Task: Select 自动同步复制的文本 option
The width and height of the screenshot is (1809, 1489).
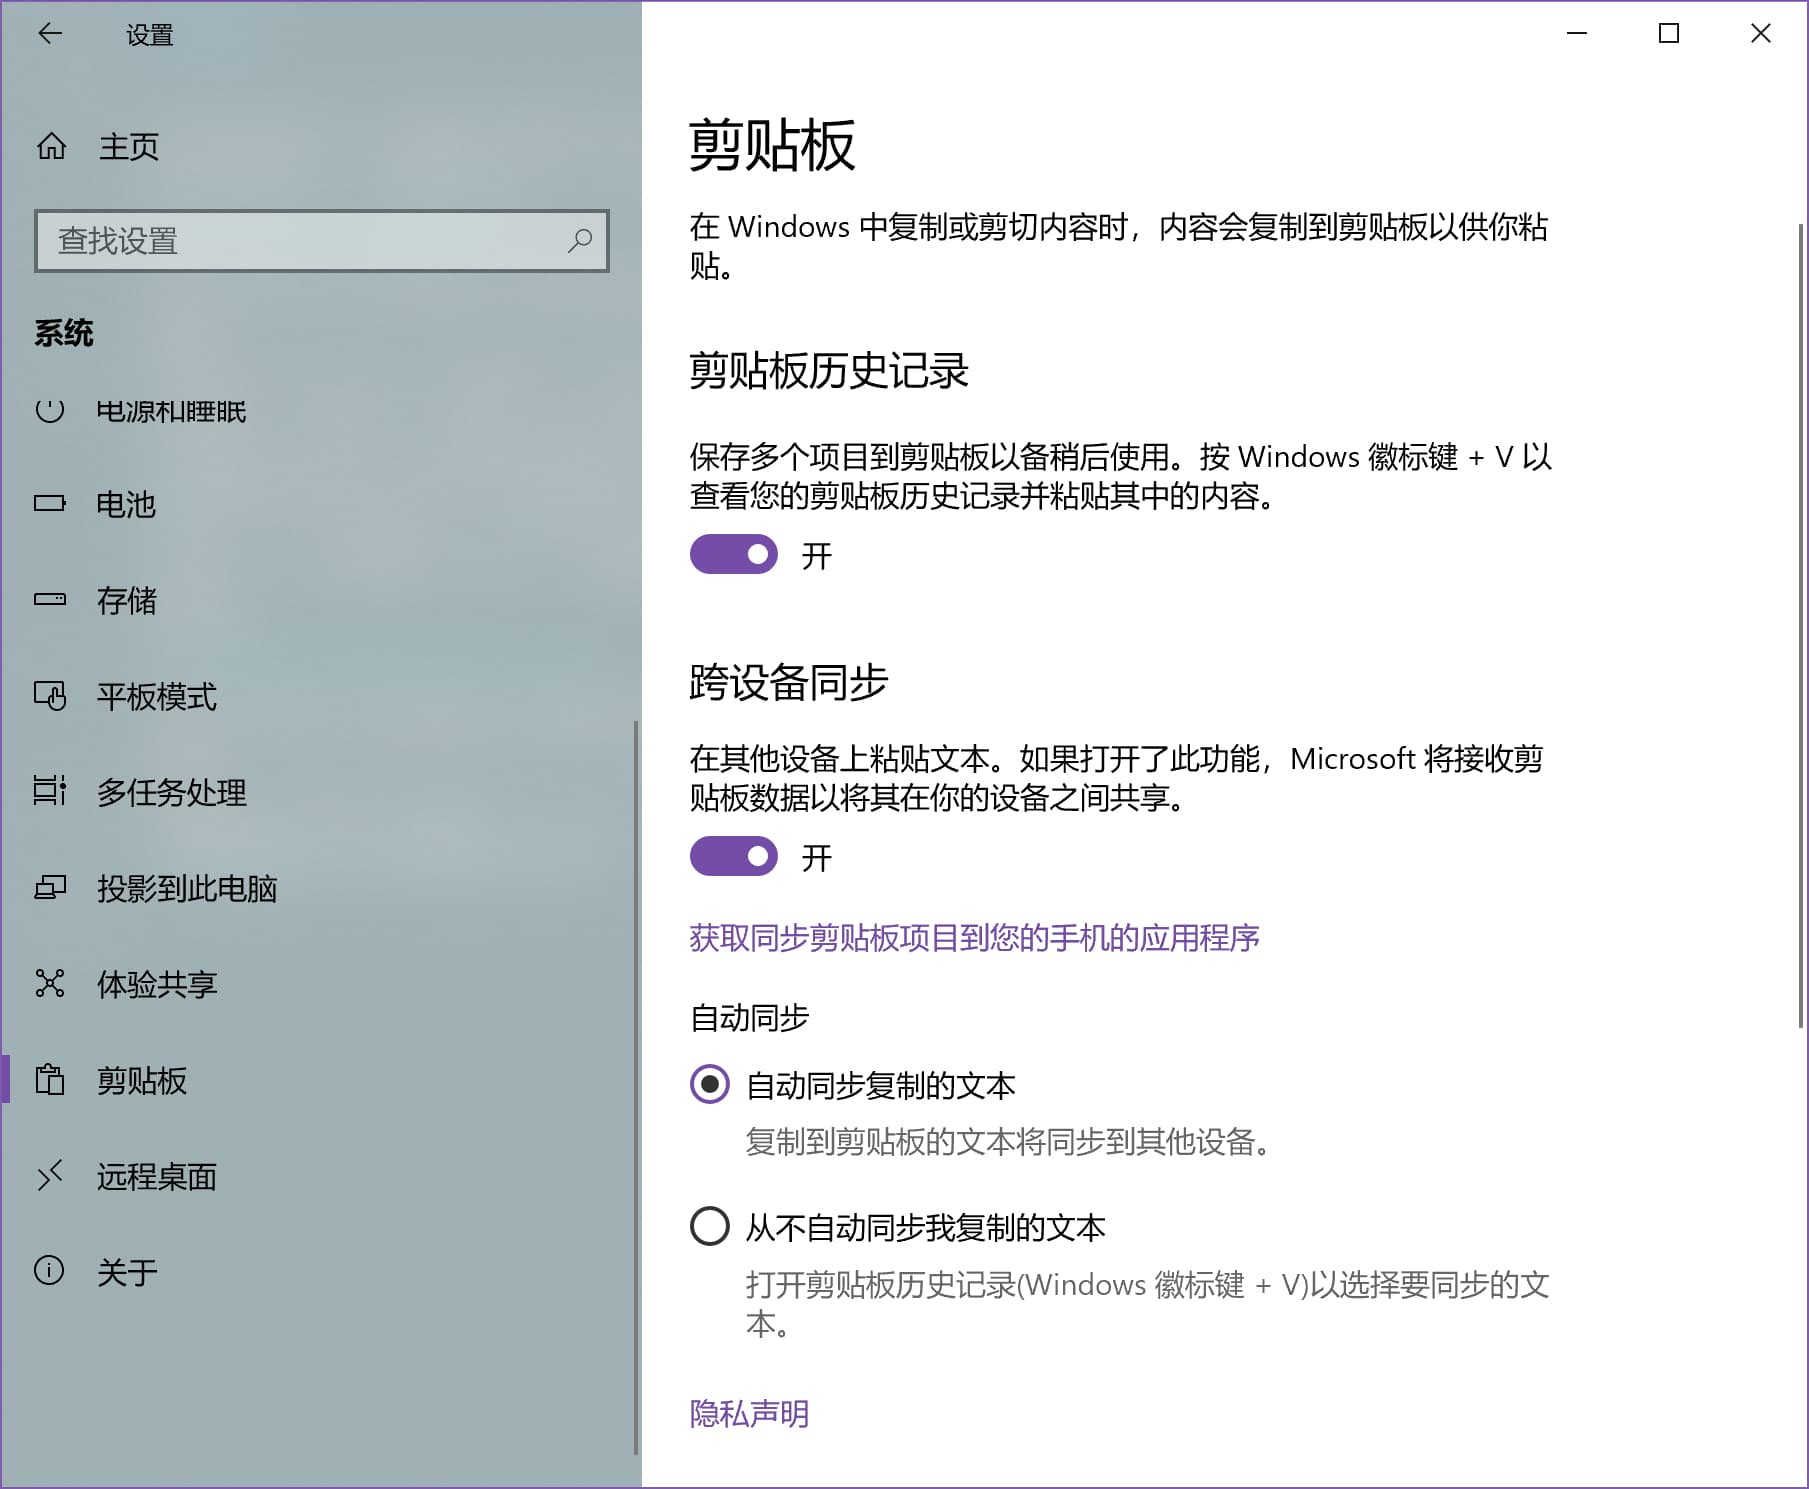Action: pos(708,1083)
